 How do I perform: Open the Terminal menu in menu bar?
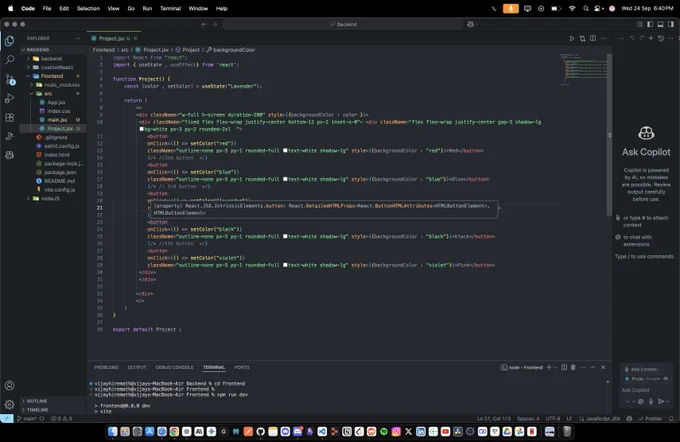[x=170, y=8]
